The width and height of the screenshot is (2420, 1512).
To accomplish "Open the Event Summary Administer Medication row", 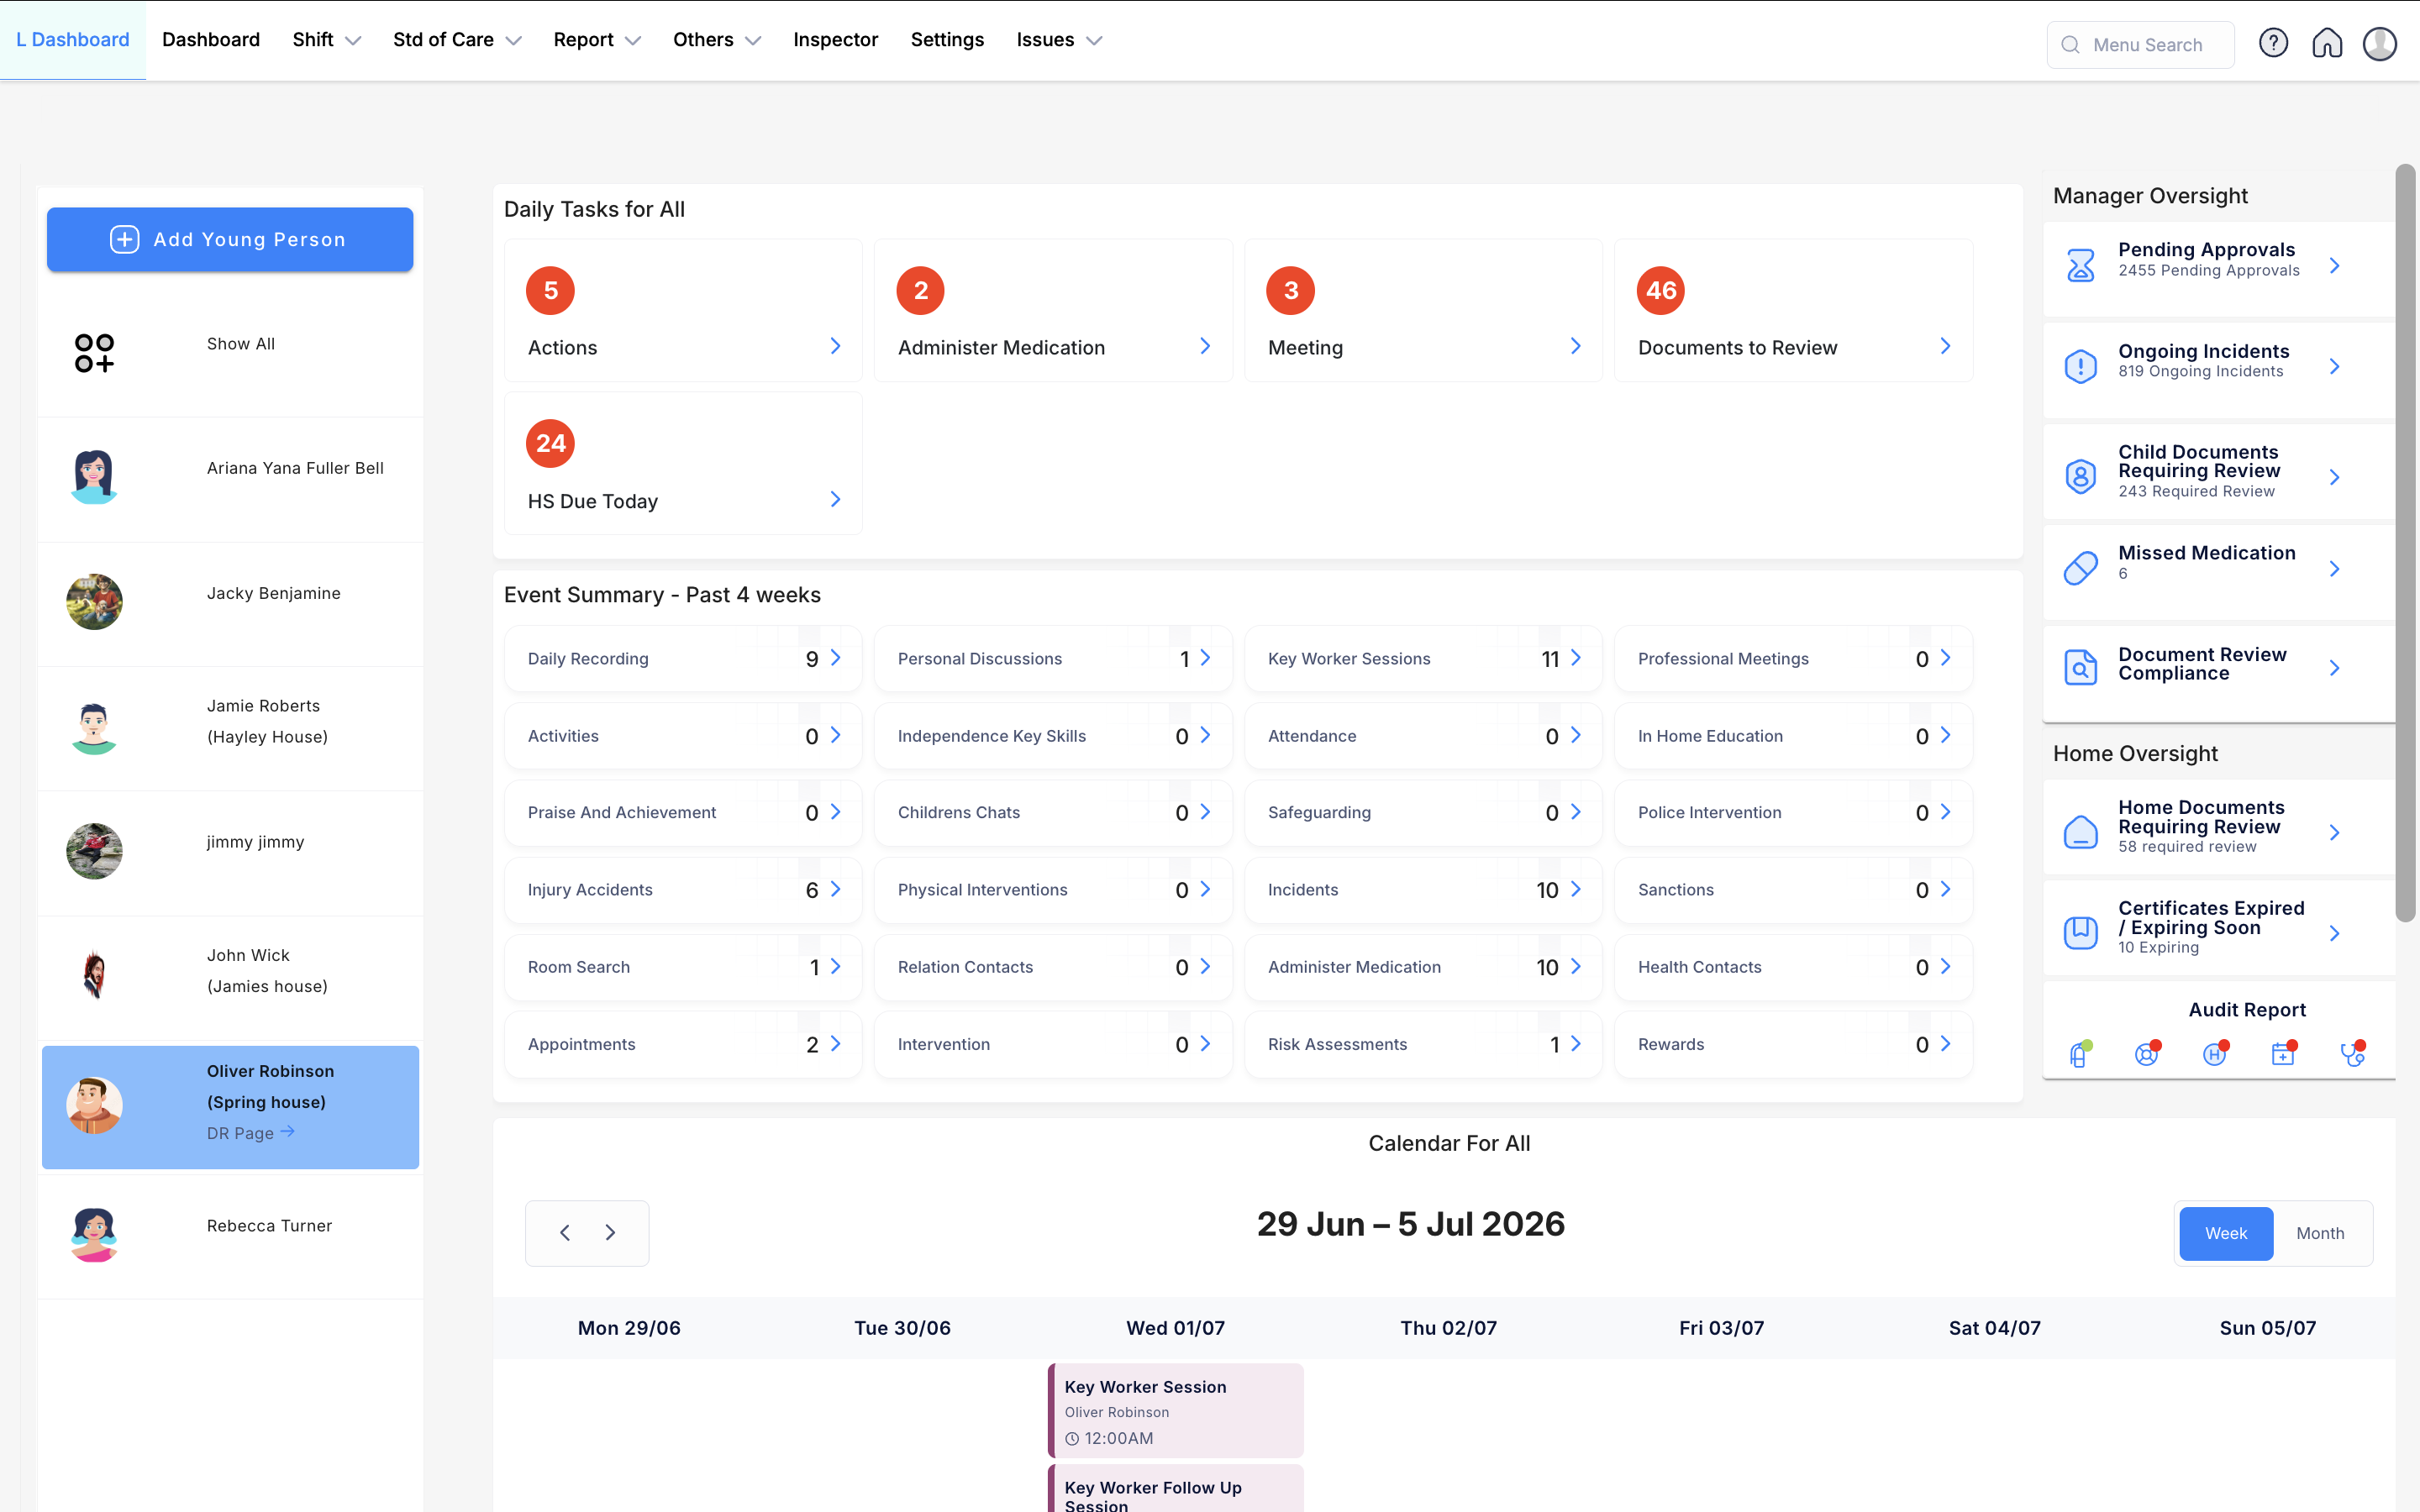I will [x=1423, y=966].
